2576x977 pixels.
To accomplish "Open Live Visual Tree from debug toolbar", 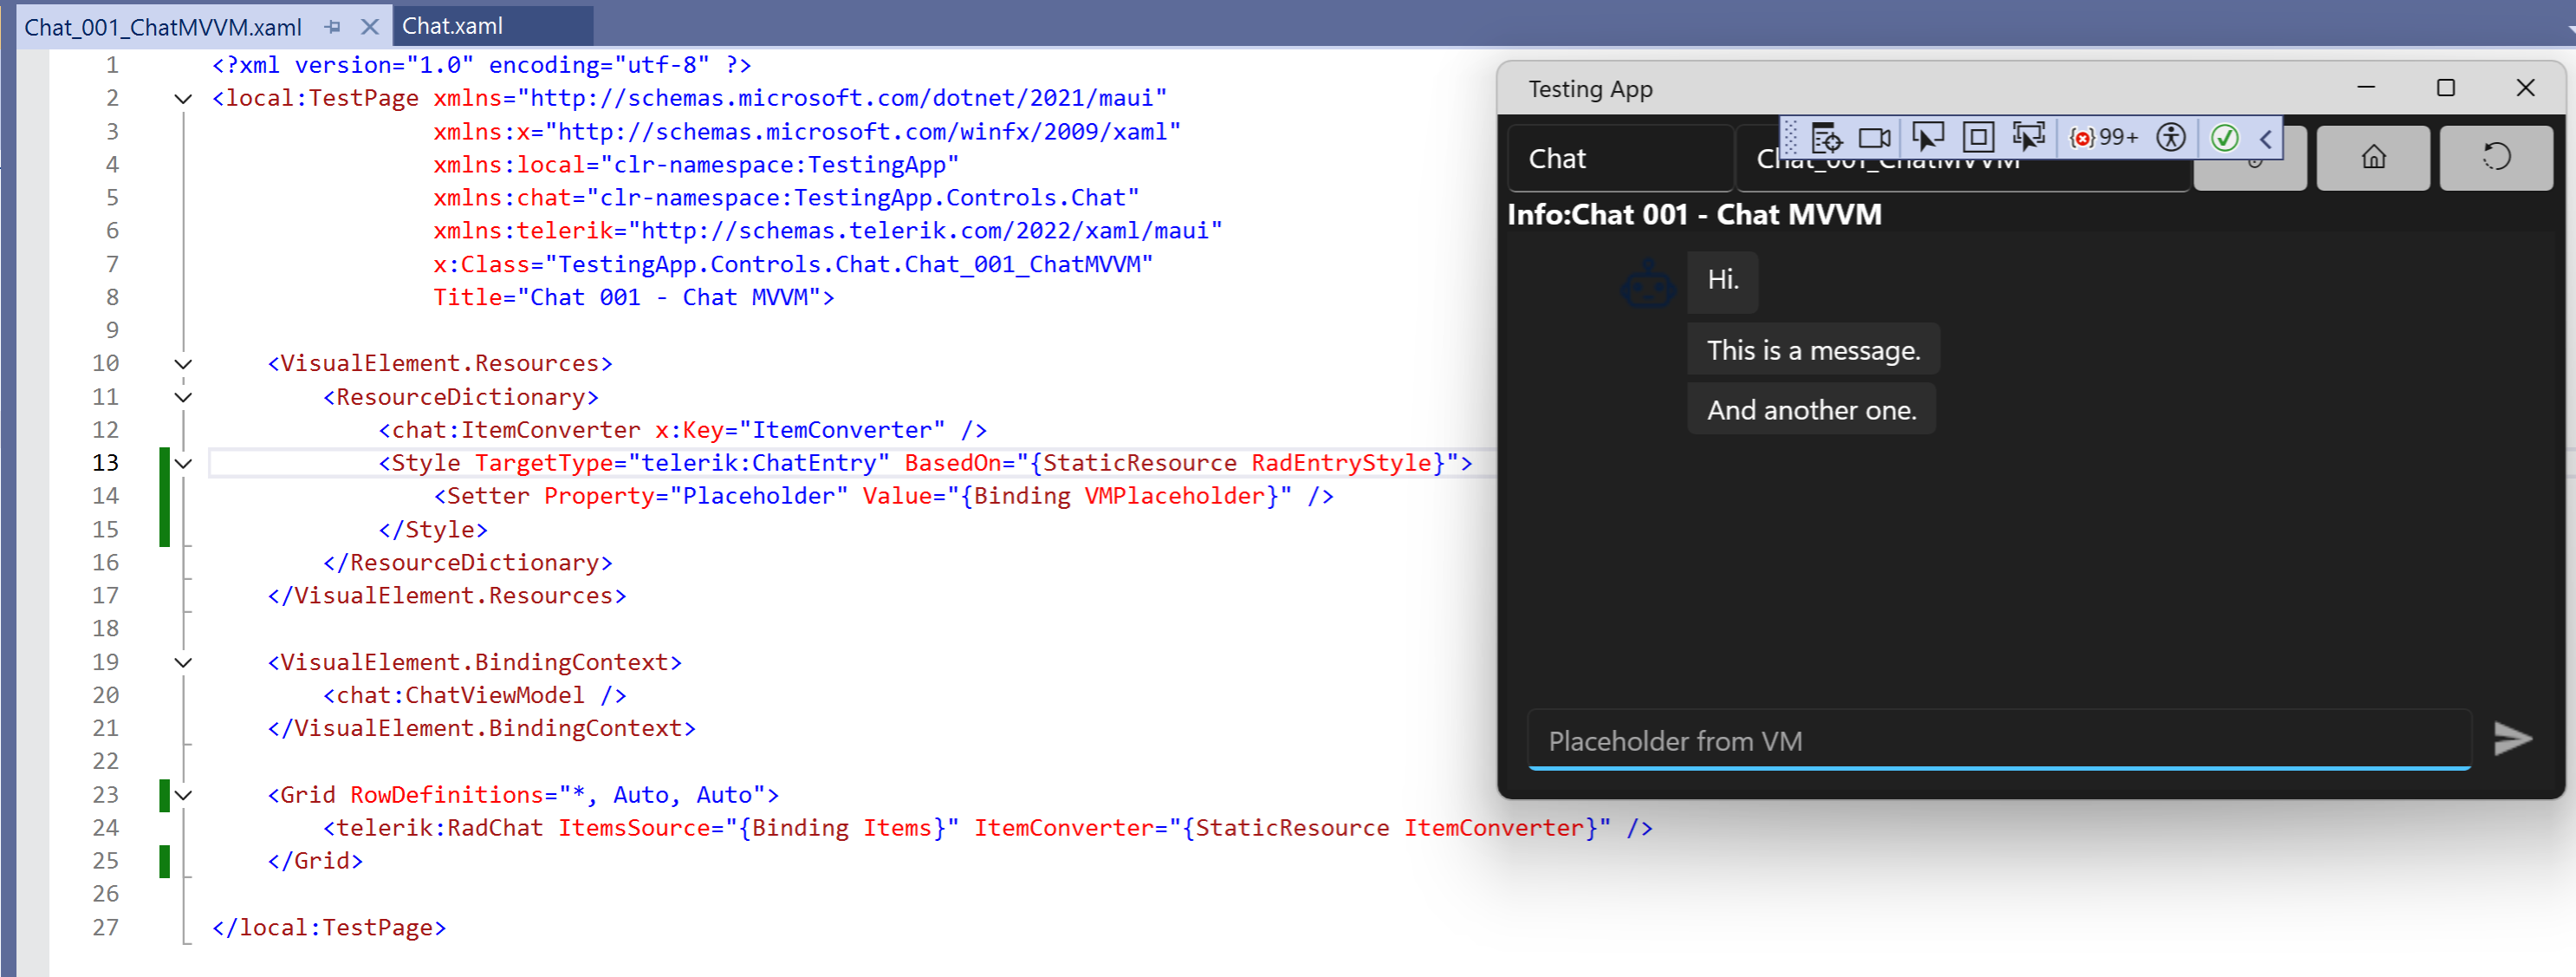I will click(1826, 137).
